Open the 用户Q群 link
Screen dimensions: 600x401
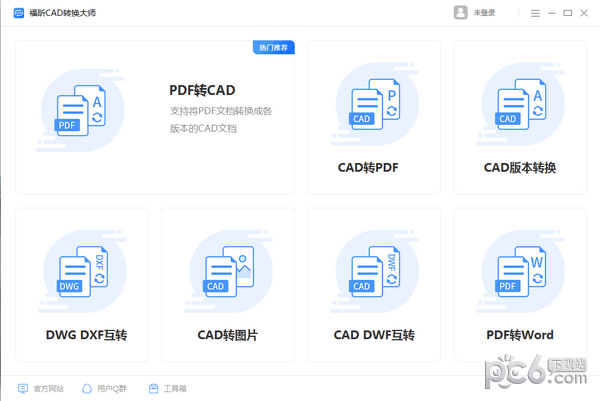coord(112,389)
